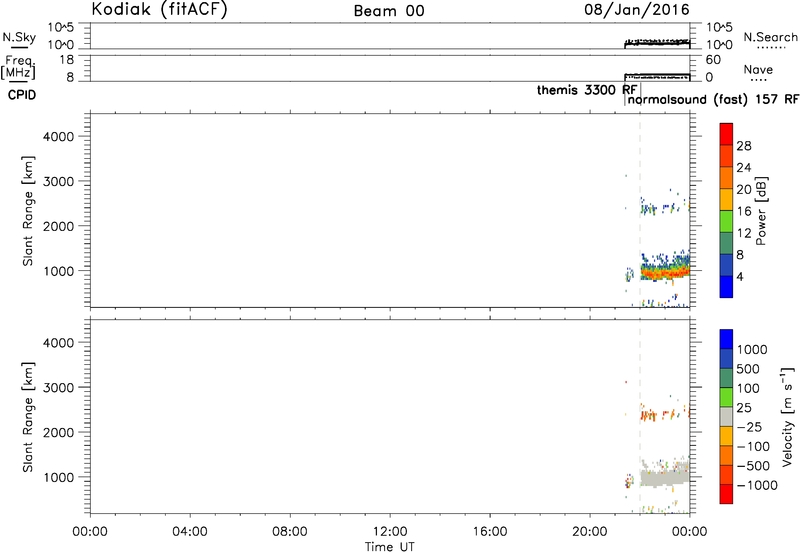Click the 'Time UT' axis title
This screenshot has width=800, height=553.
coord(390,546)
